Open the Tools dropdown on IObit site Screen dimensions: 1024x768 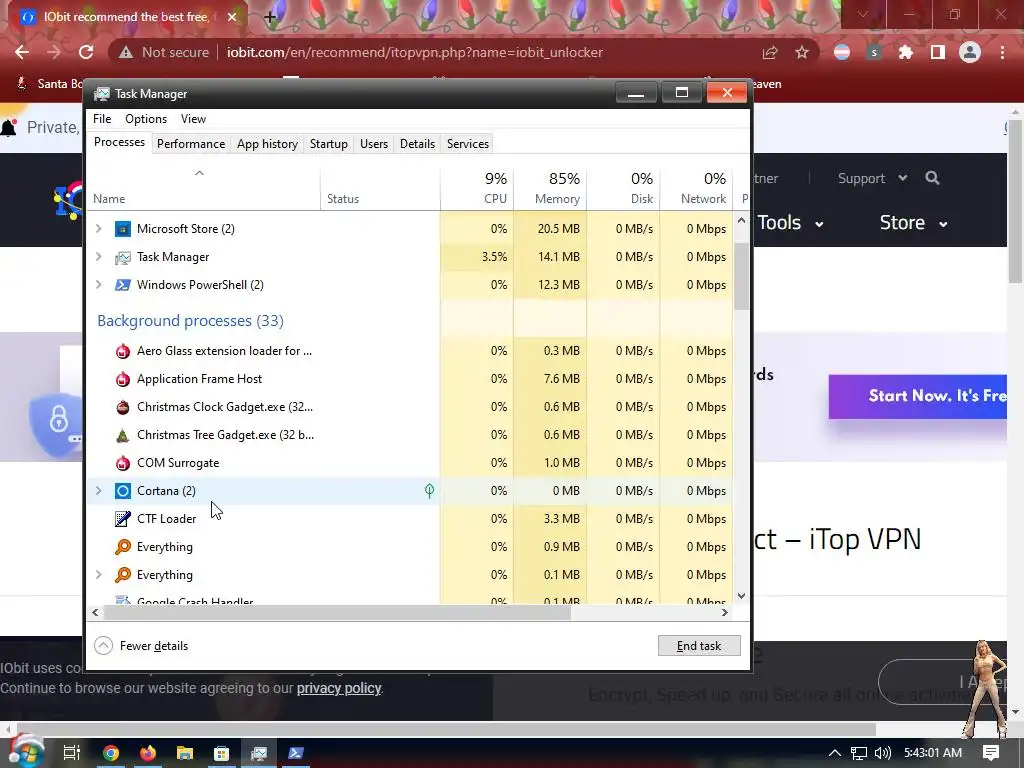(x=790, y=223)
